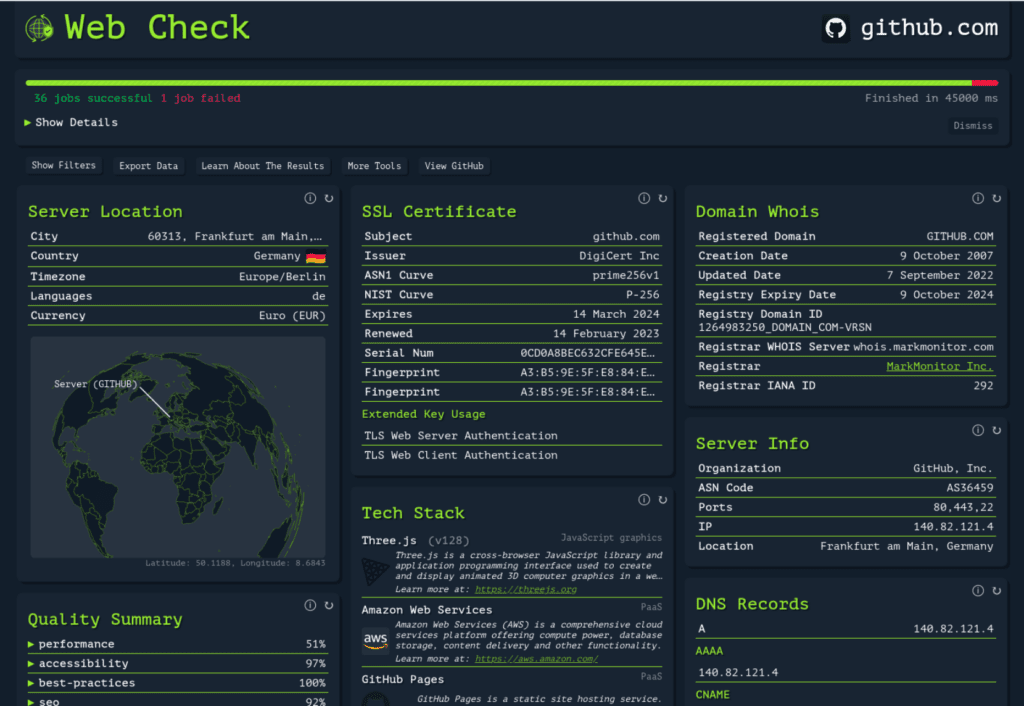This screenshot has height=706, width=1024.
Task: Open info for DNS Records card
Action: [x=978, y=590]
